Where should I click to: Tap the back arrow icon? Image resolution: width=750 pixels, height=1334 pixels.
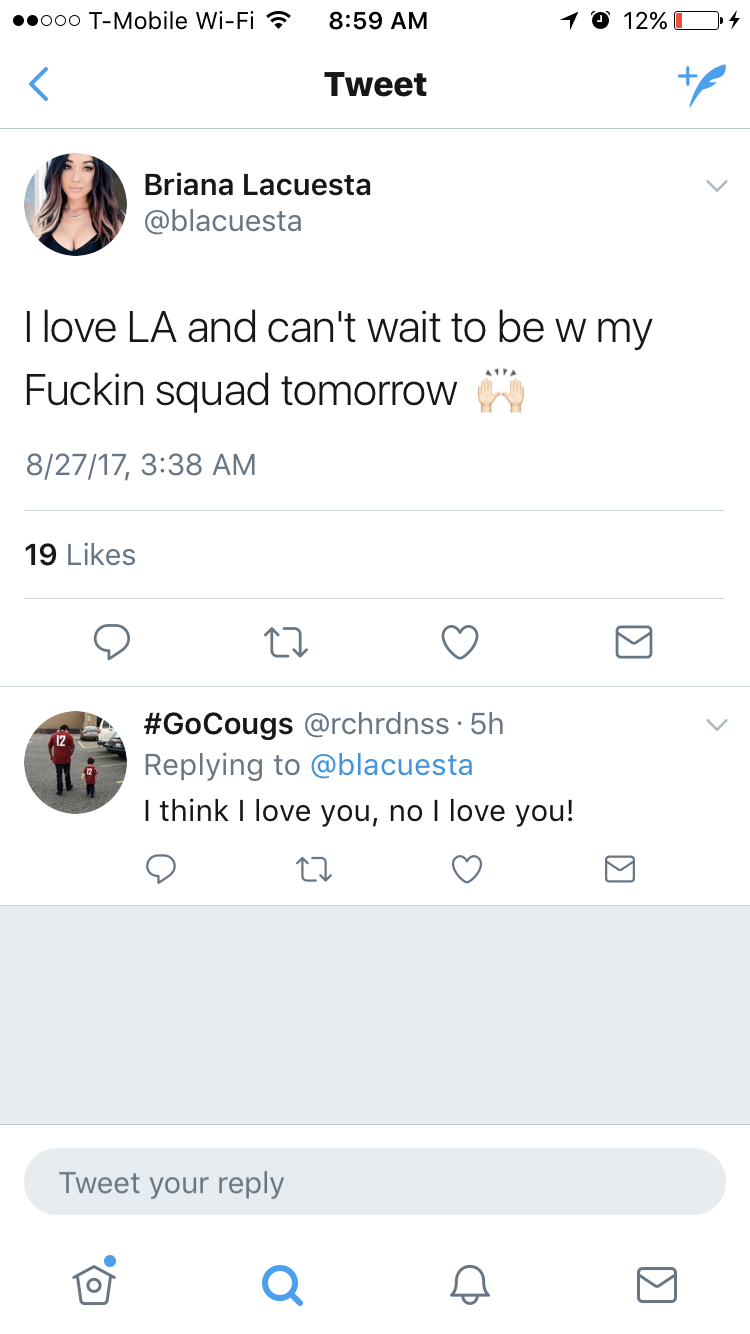click(38, 84)
